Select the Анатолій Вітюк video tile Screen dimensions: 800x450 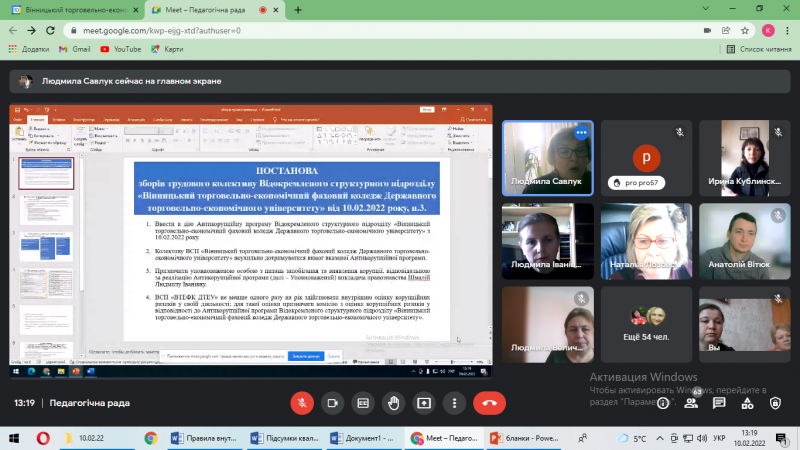[744, 241]
